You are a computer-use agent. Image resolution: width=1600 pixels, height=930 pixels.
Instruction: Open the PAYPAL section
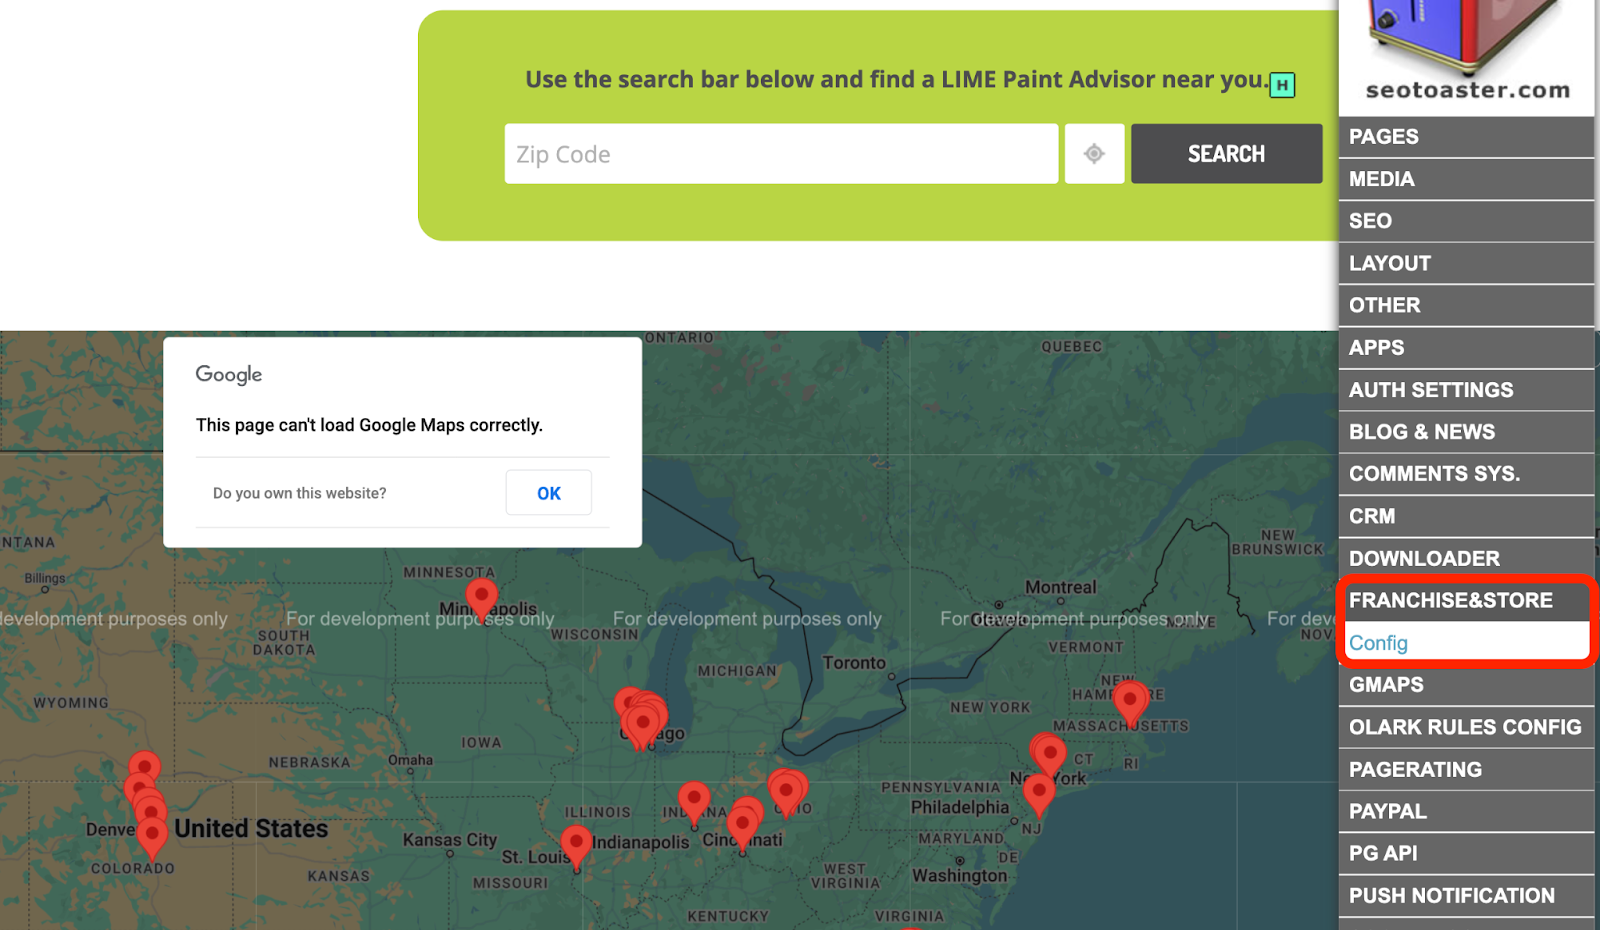[x=1466, y=812]
